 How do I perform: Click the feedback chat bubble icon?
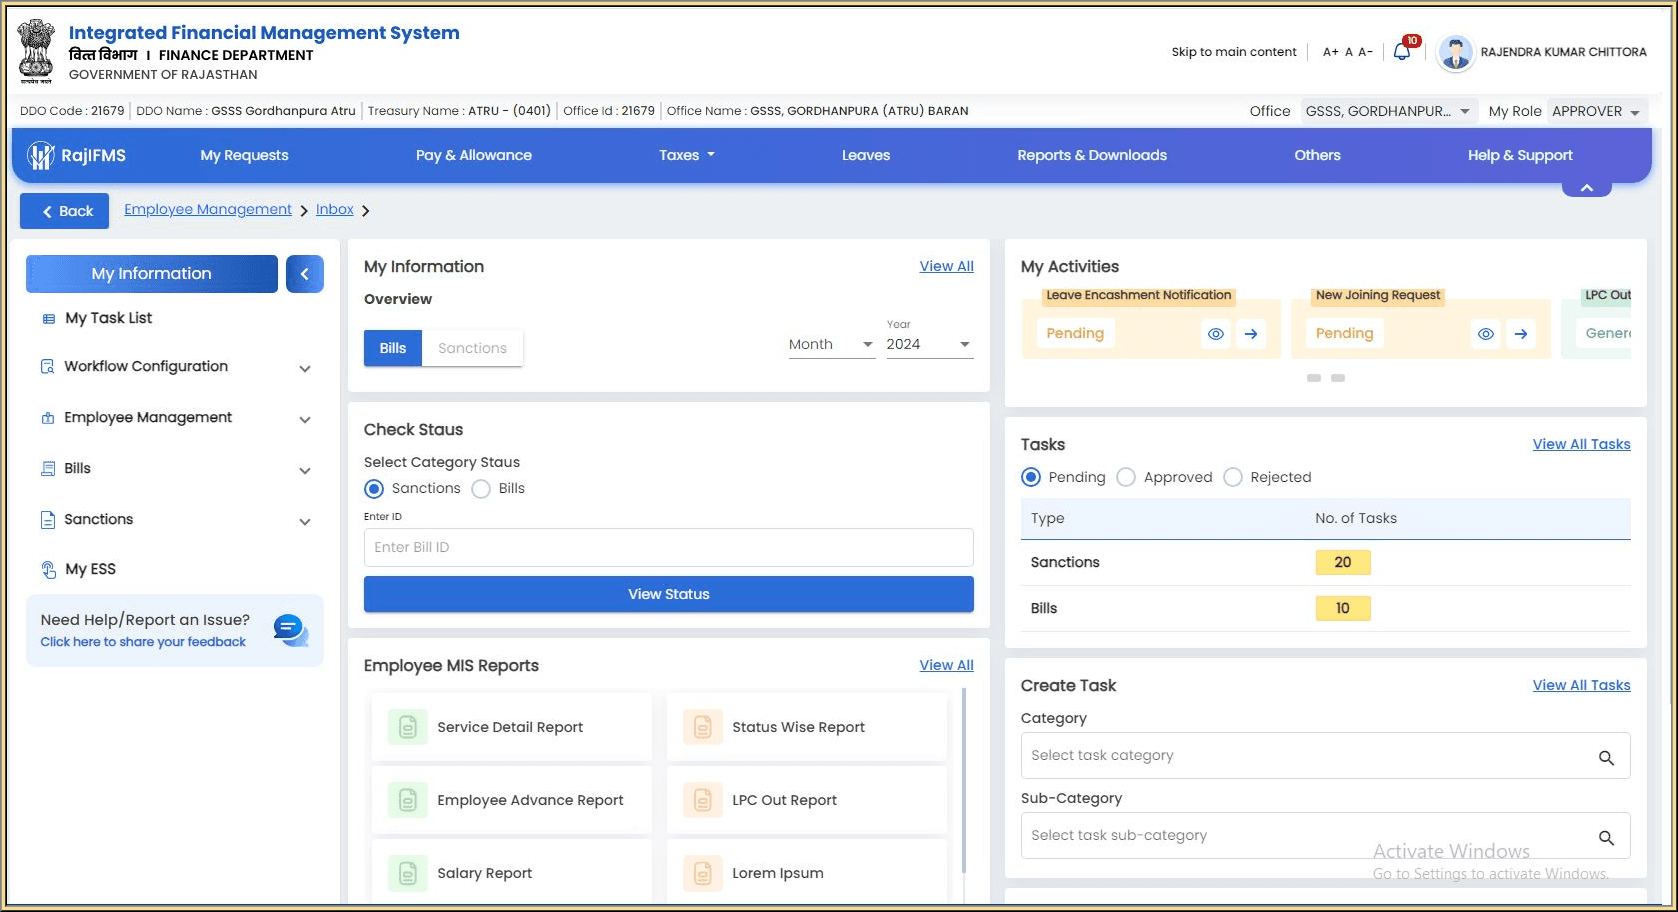[x=291, y=630]
